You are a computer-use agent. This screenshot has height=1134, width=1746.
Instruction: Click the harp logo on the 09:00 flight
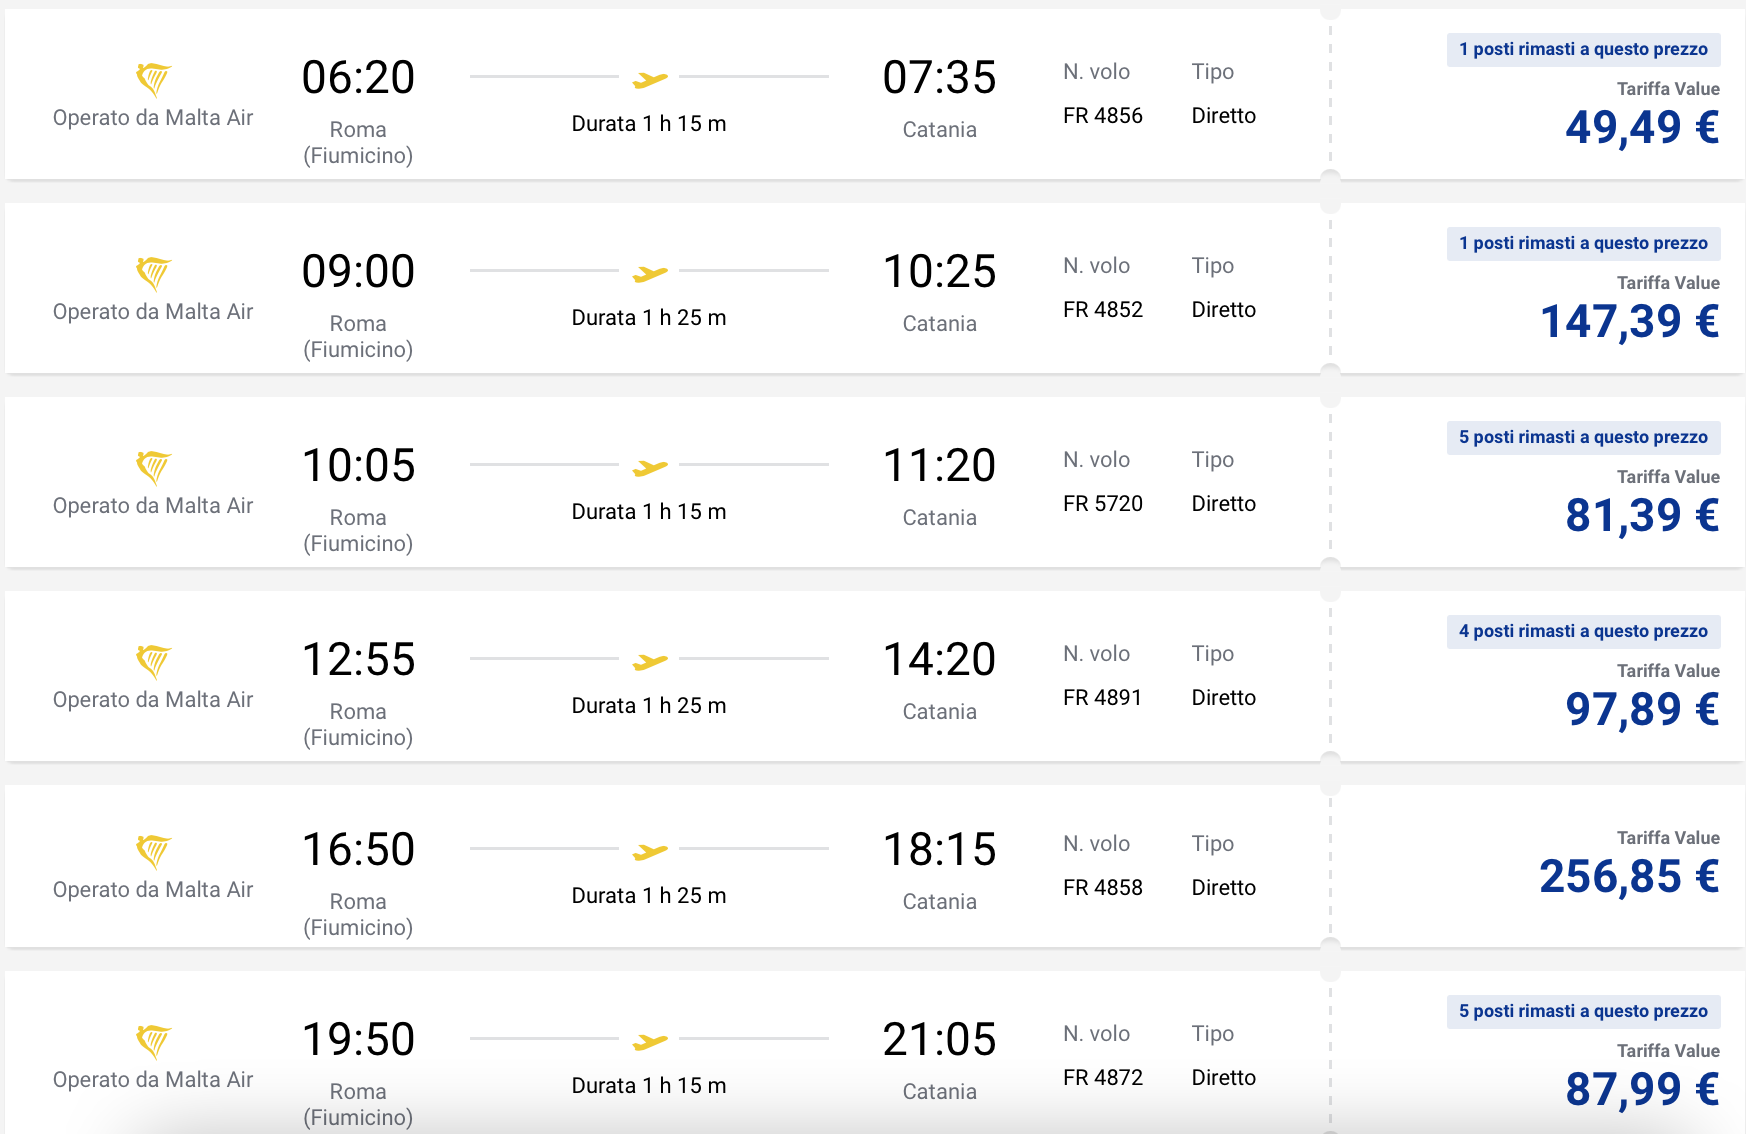[153, 272]
